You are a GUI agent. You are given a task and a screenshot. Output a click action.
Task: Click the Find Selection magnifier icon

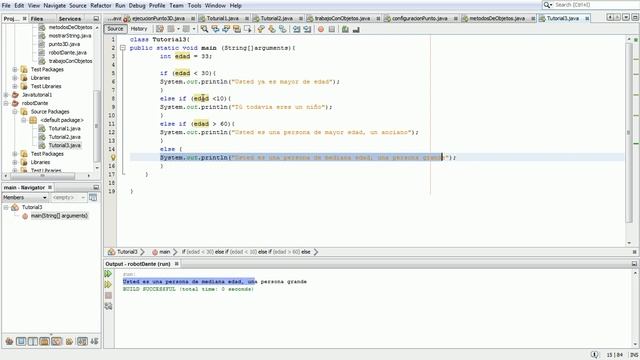click(x=204, y=29)
